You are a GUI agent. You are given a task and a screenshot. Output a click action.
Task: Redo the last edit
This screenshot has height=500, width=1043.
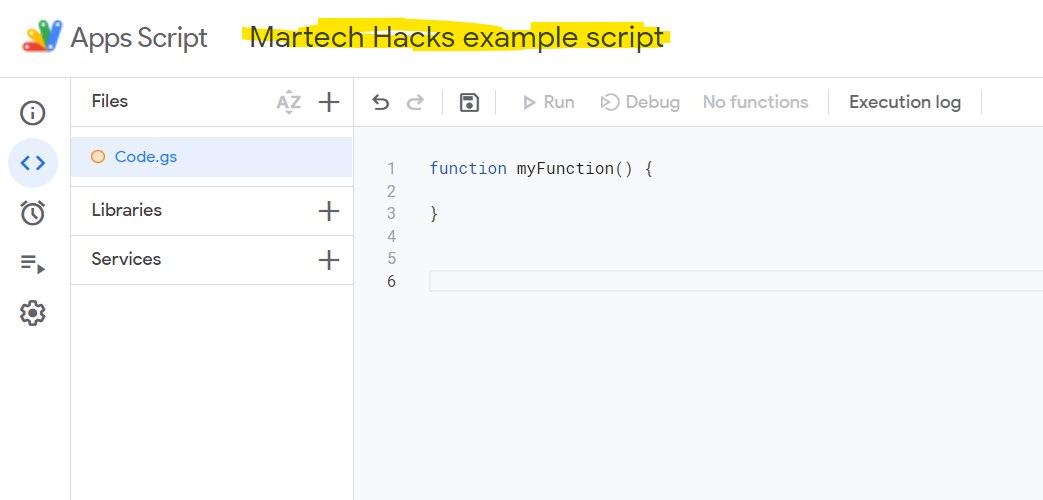415,102
